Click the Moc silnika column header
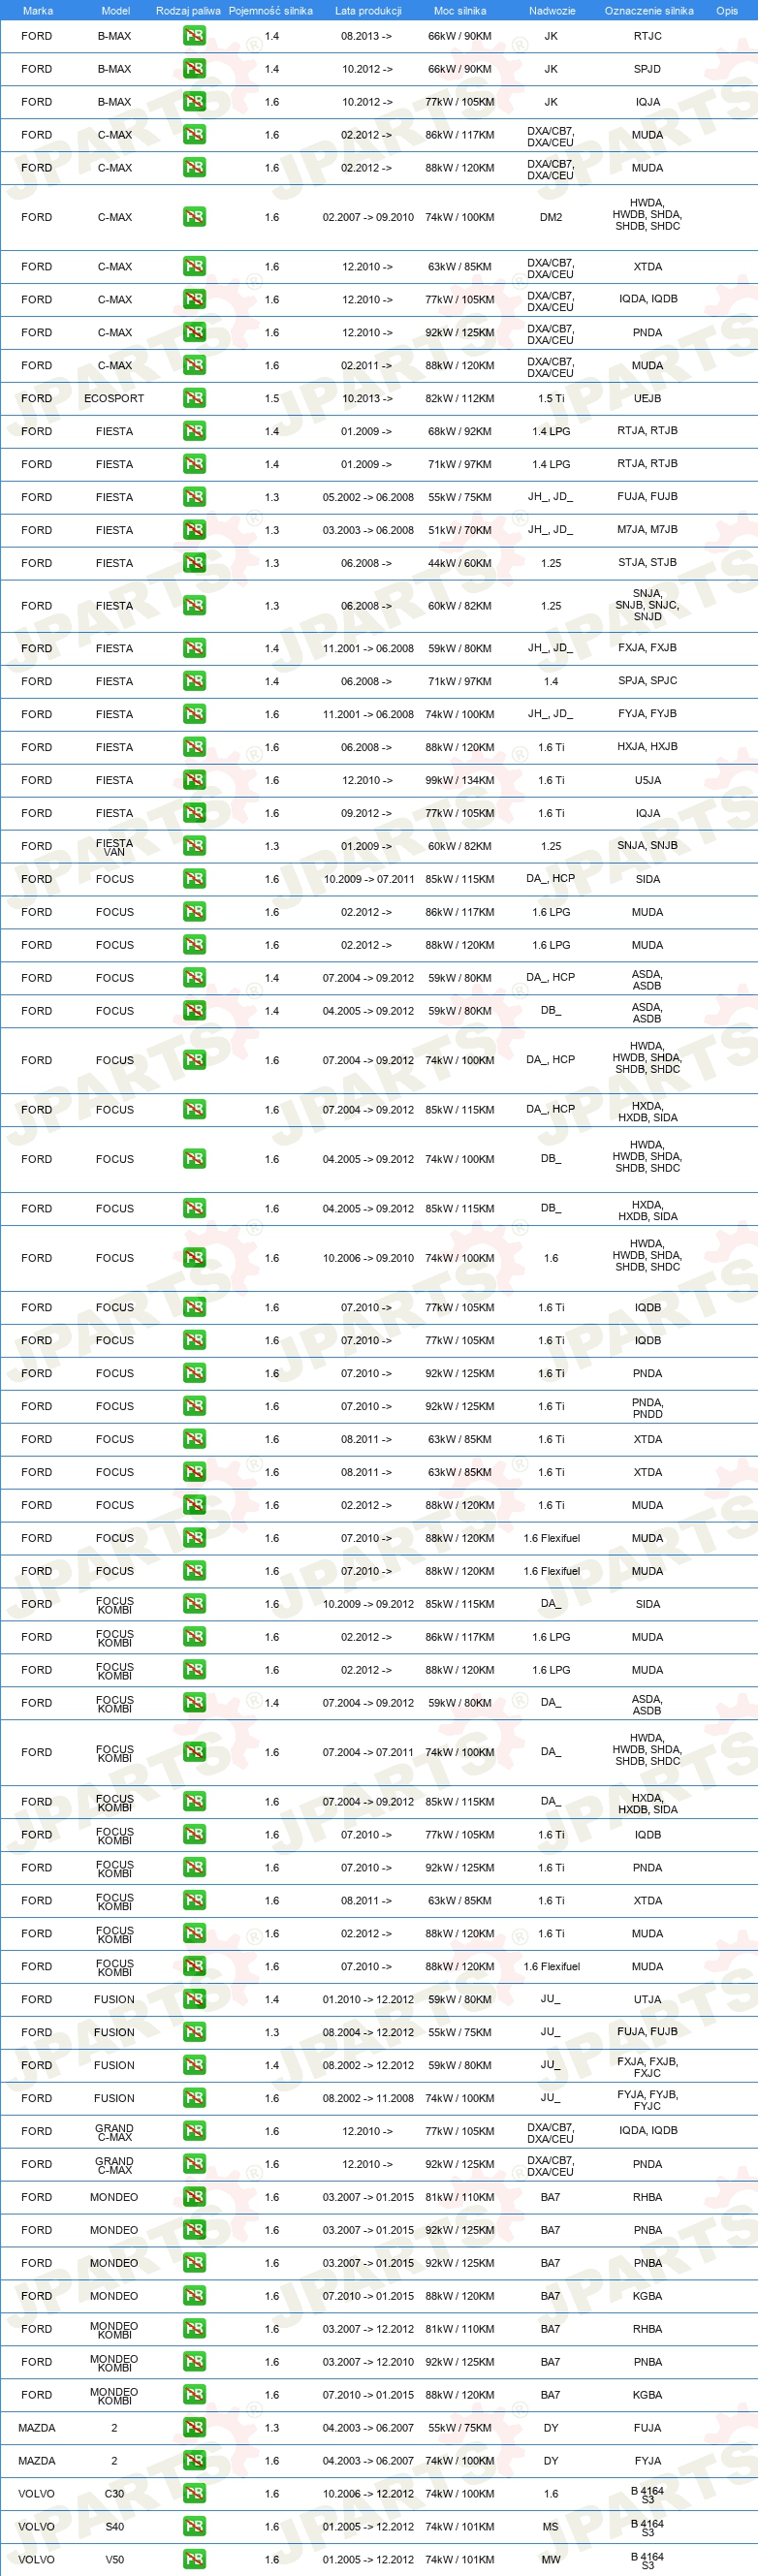 (x=460, y=11)
